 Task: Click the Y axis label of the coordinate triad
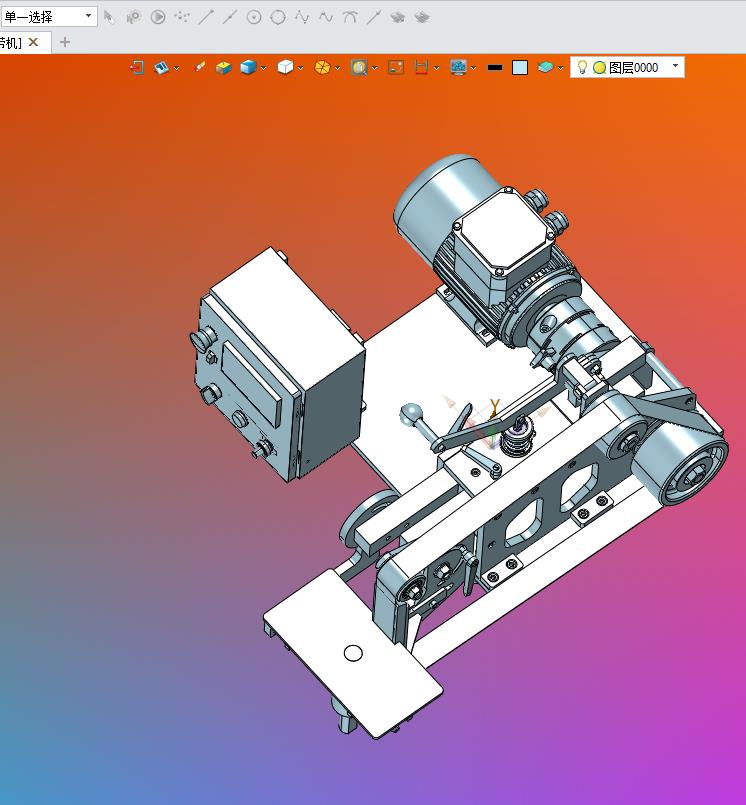tap(495, 406)
